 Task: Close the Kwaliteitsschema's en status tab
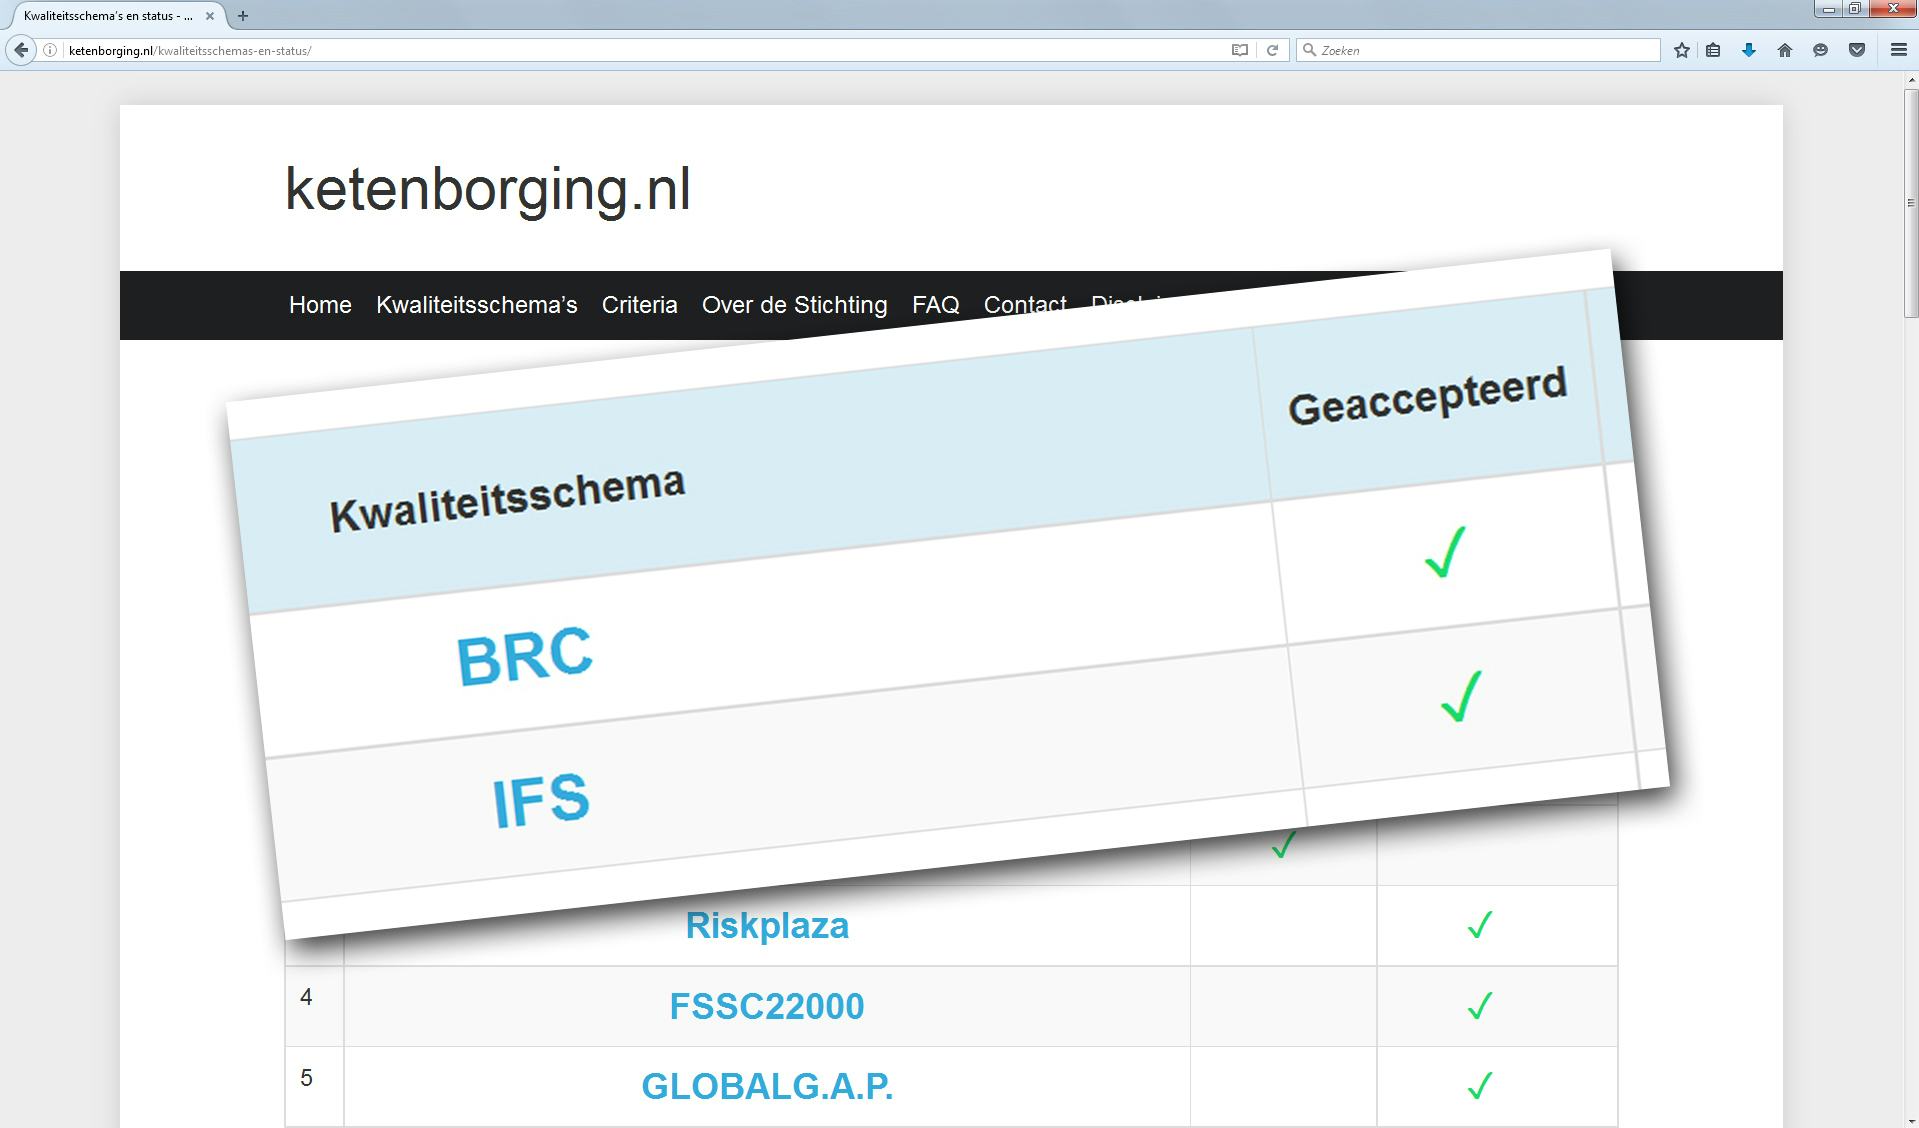coord(210,16)
